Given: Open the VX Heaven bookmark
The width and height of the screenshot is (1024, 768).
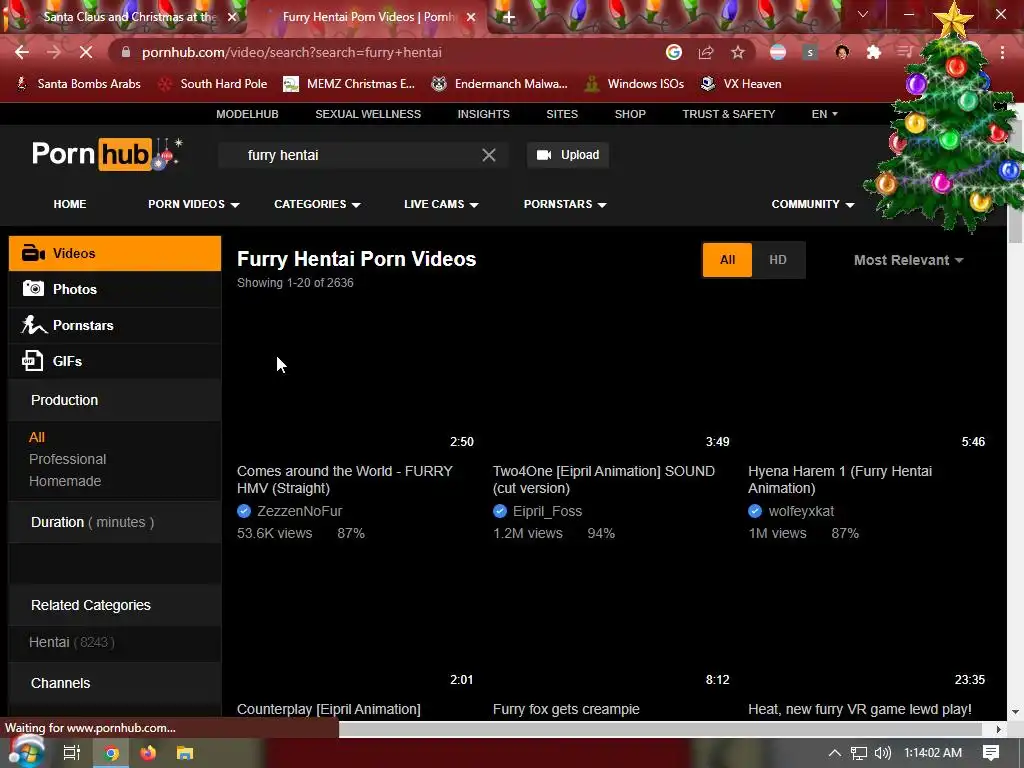Looking at the screenshot, I should (x=741, y=84).
